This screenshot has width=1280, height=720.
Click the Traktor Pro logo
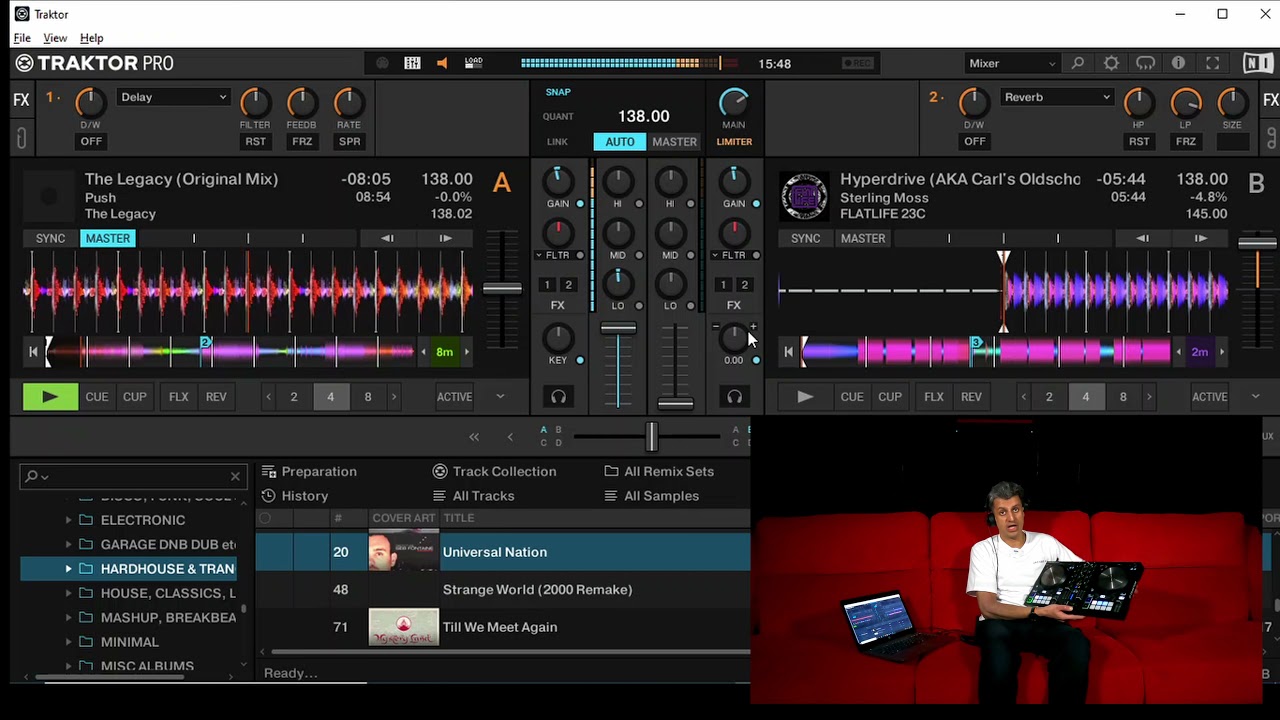point(95,63)
